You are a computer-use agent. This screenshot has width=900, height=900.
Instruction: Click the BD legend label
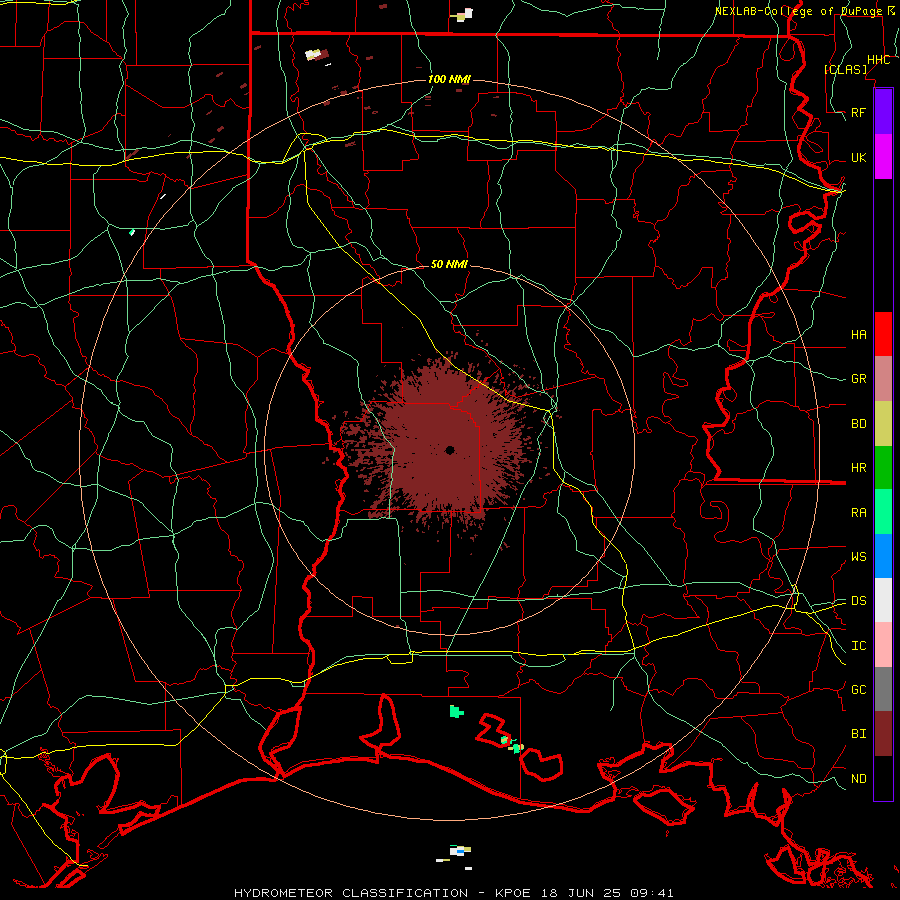(x=858, y=424)
